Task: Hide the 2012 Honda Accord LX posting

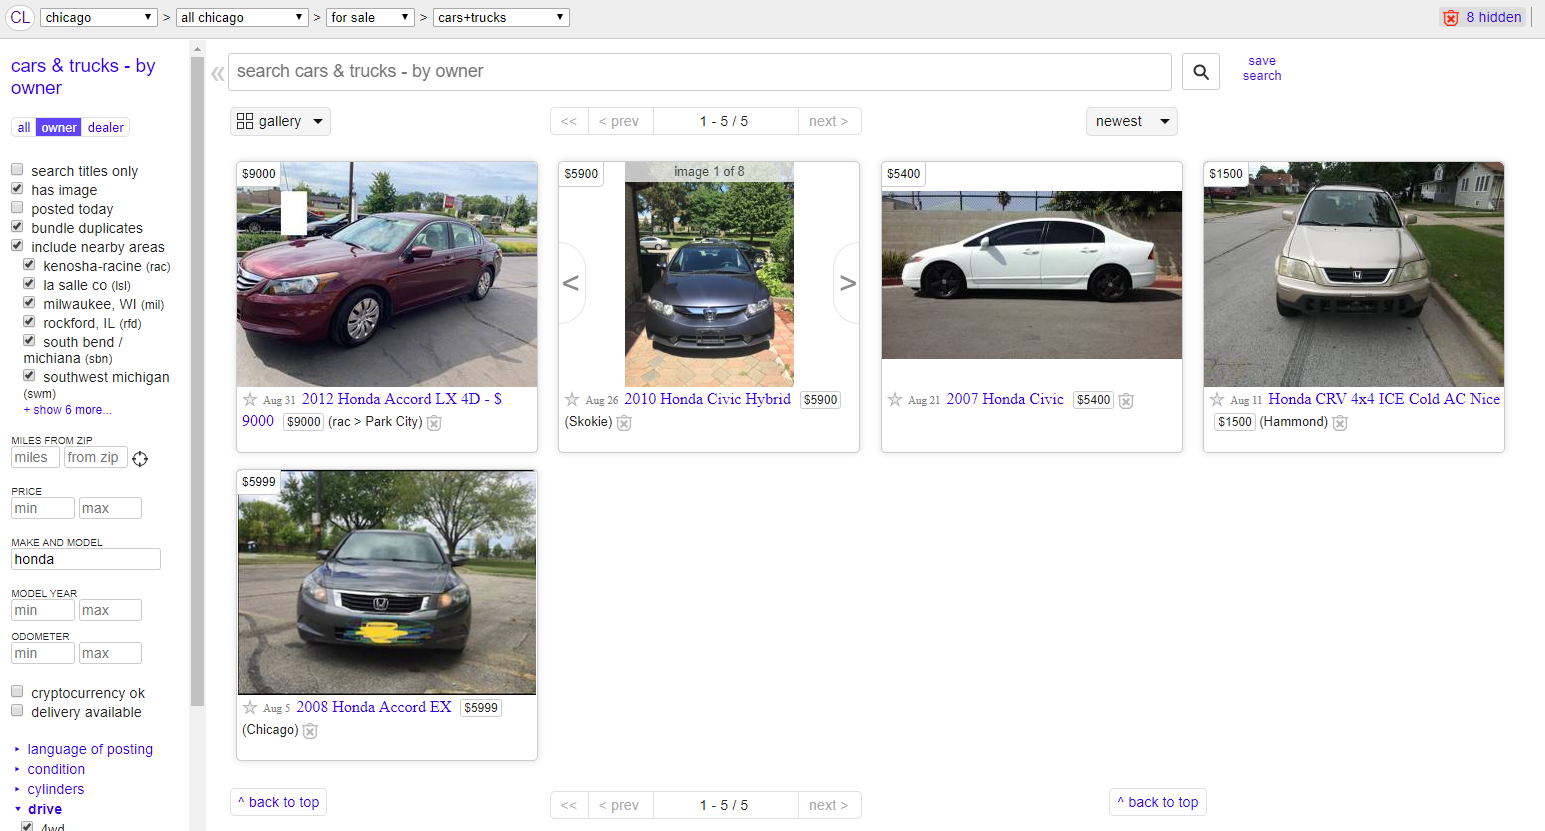Action: click(434, 423)
